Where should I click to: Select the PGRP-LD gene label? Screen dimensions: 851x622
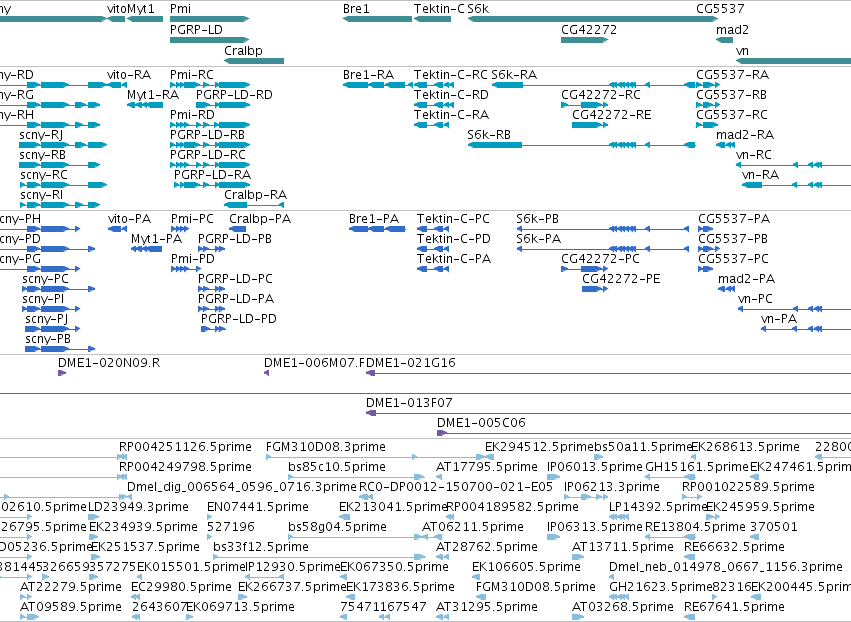point(196,30)
